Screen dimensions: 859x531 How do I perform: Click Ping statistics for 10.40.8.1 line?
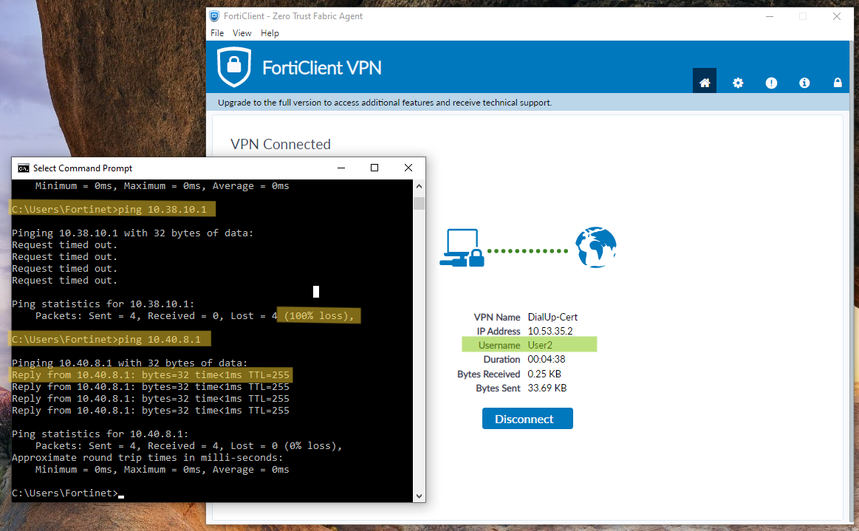[x=100, y=433]
